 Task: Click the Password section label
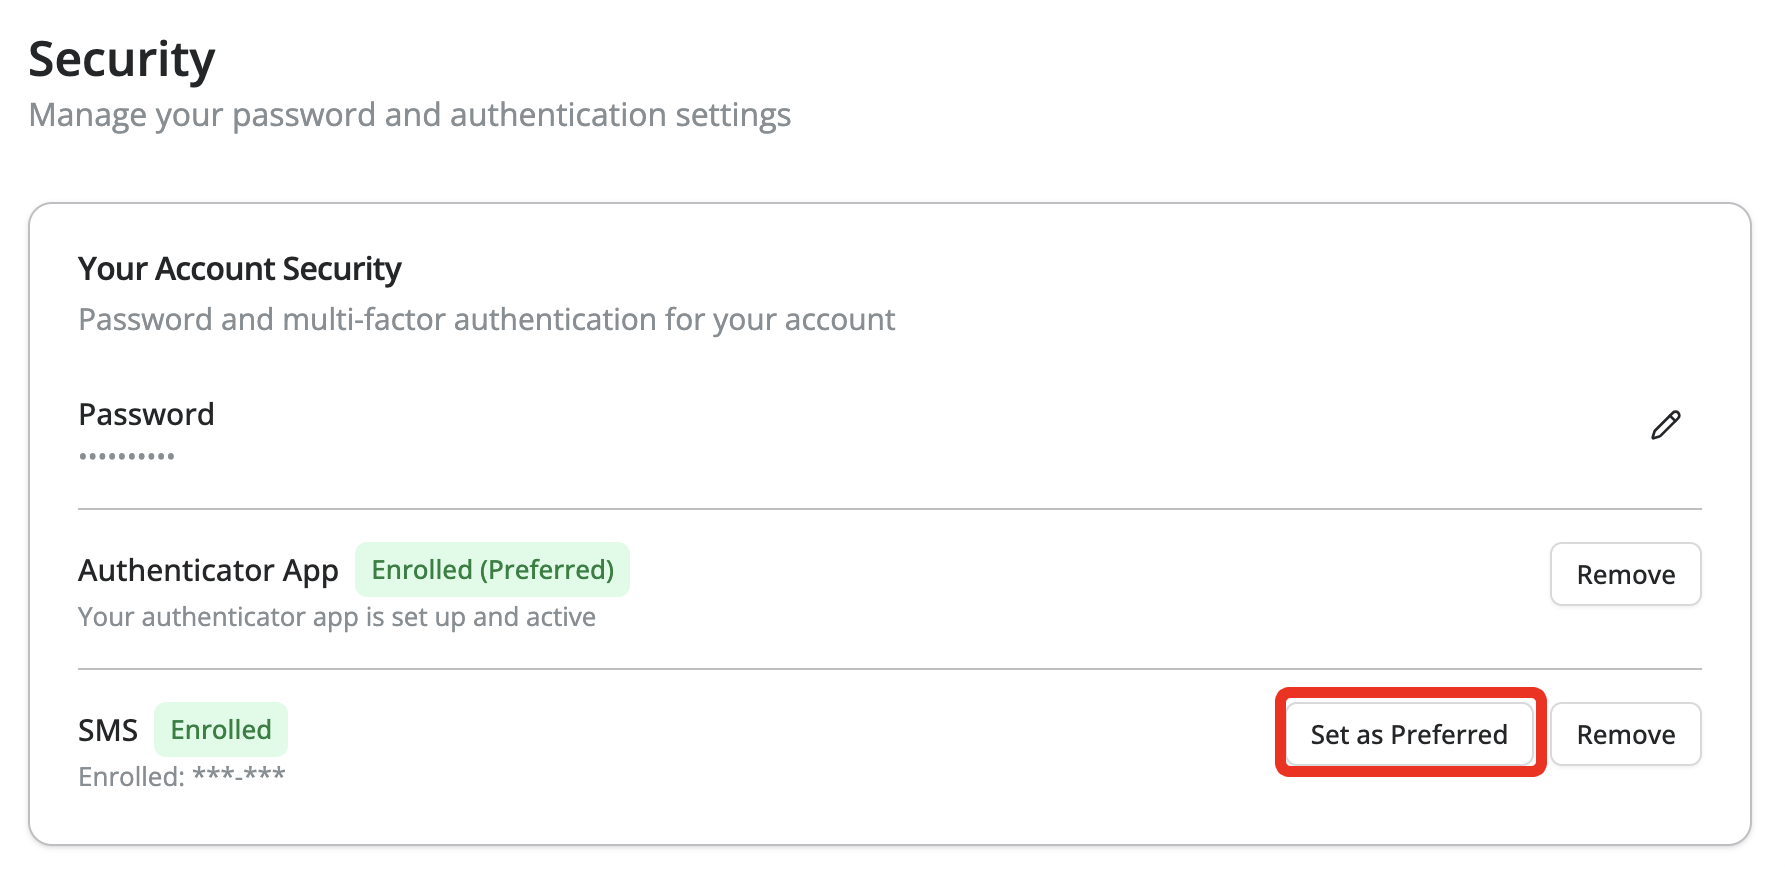click(x=145, y=413)
